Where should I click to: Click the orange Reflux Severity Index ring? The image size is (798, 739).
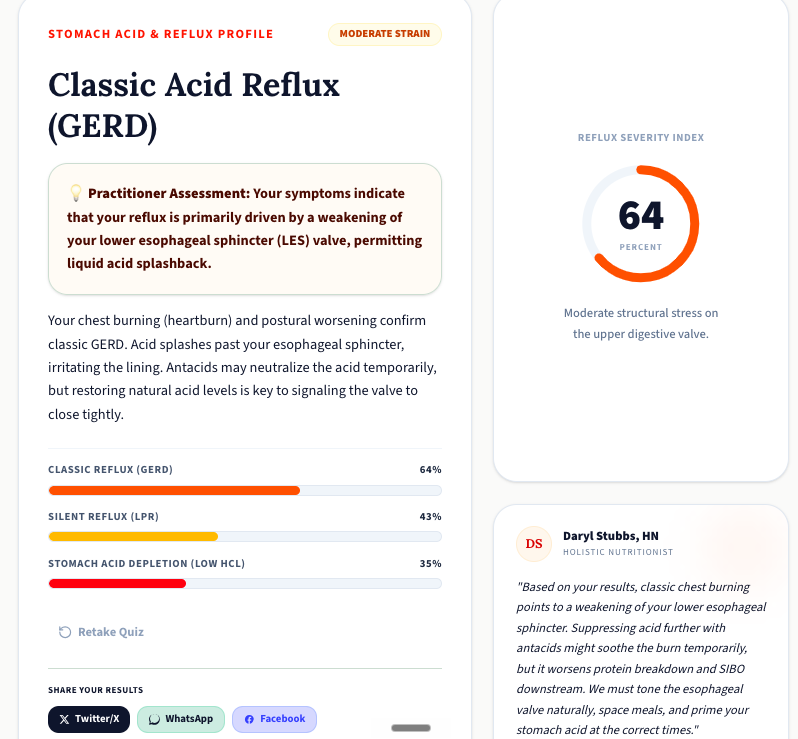tap(640, 223)
